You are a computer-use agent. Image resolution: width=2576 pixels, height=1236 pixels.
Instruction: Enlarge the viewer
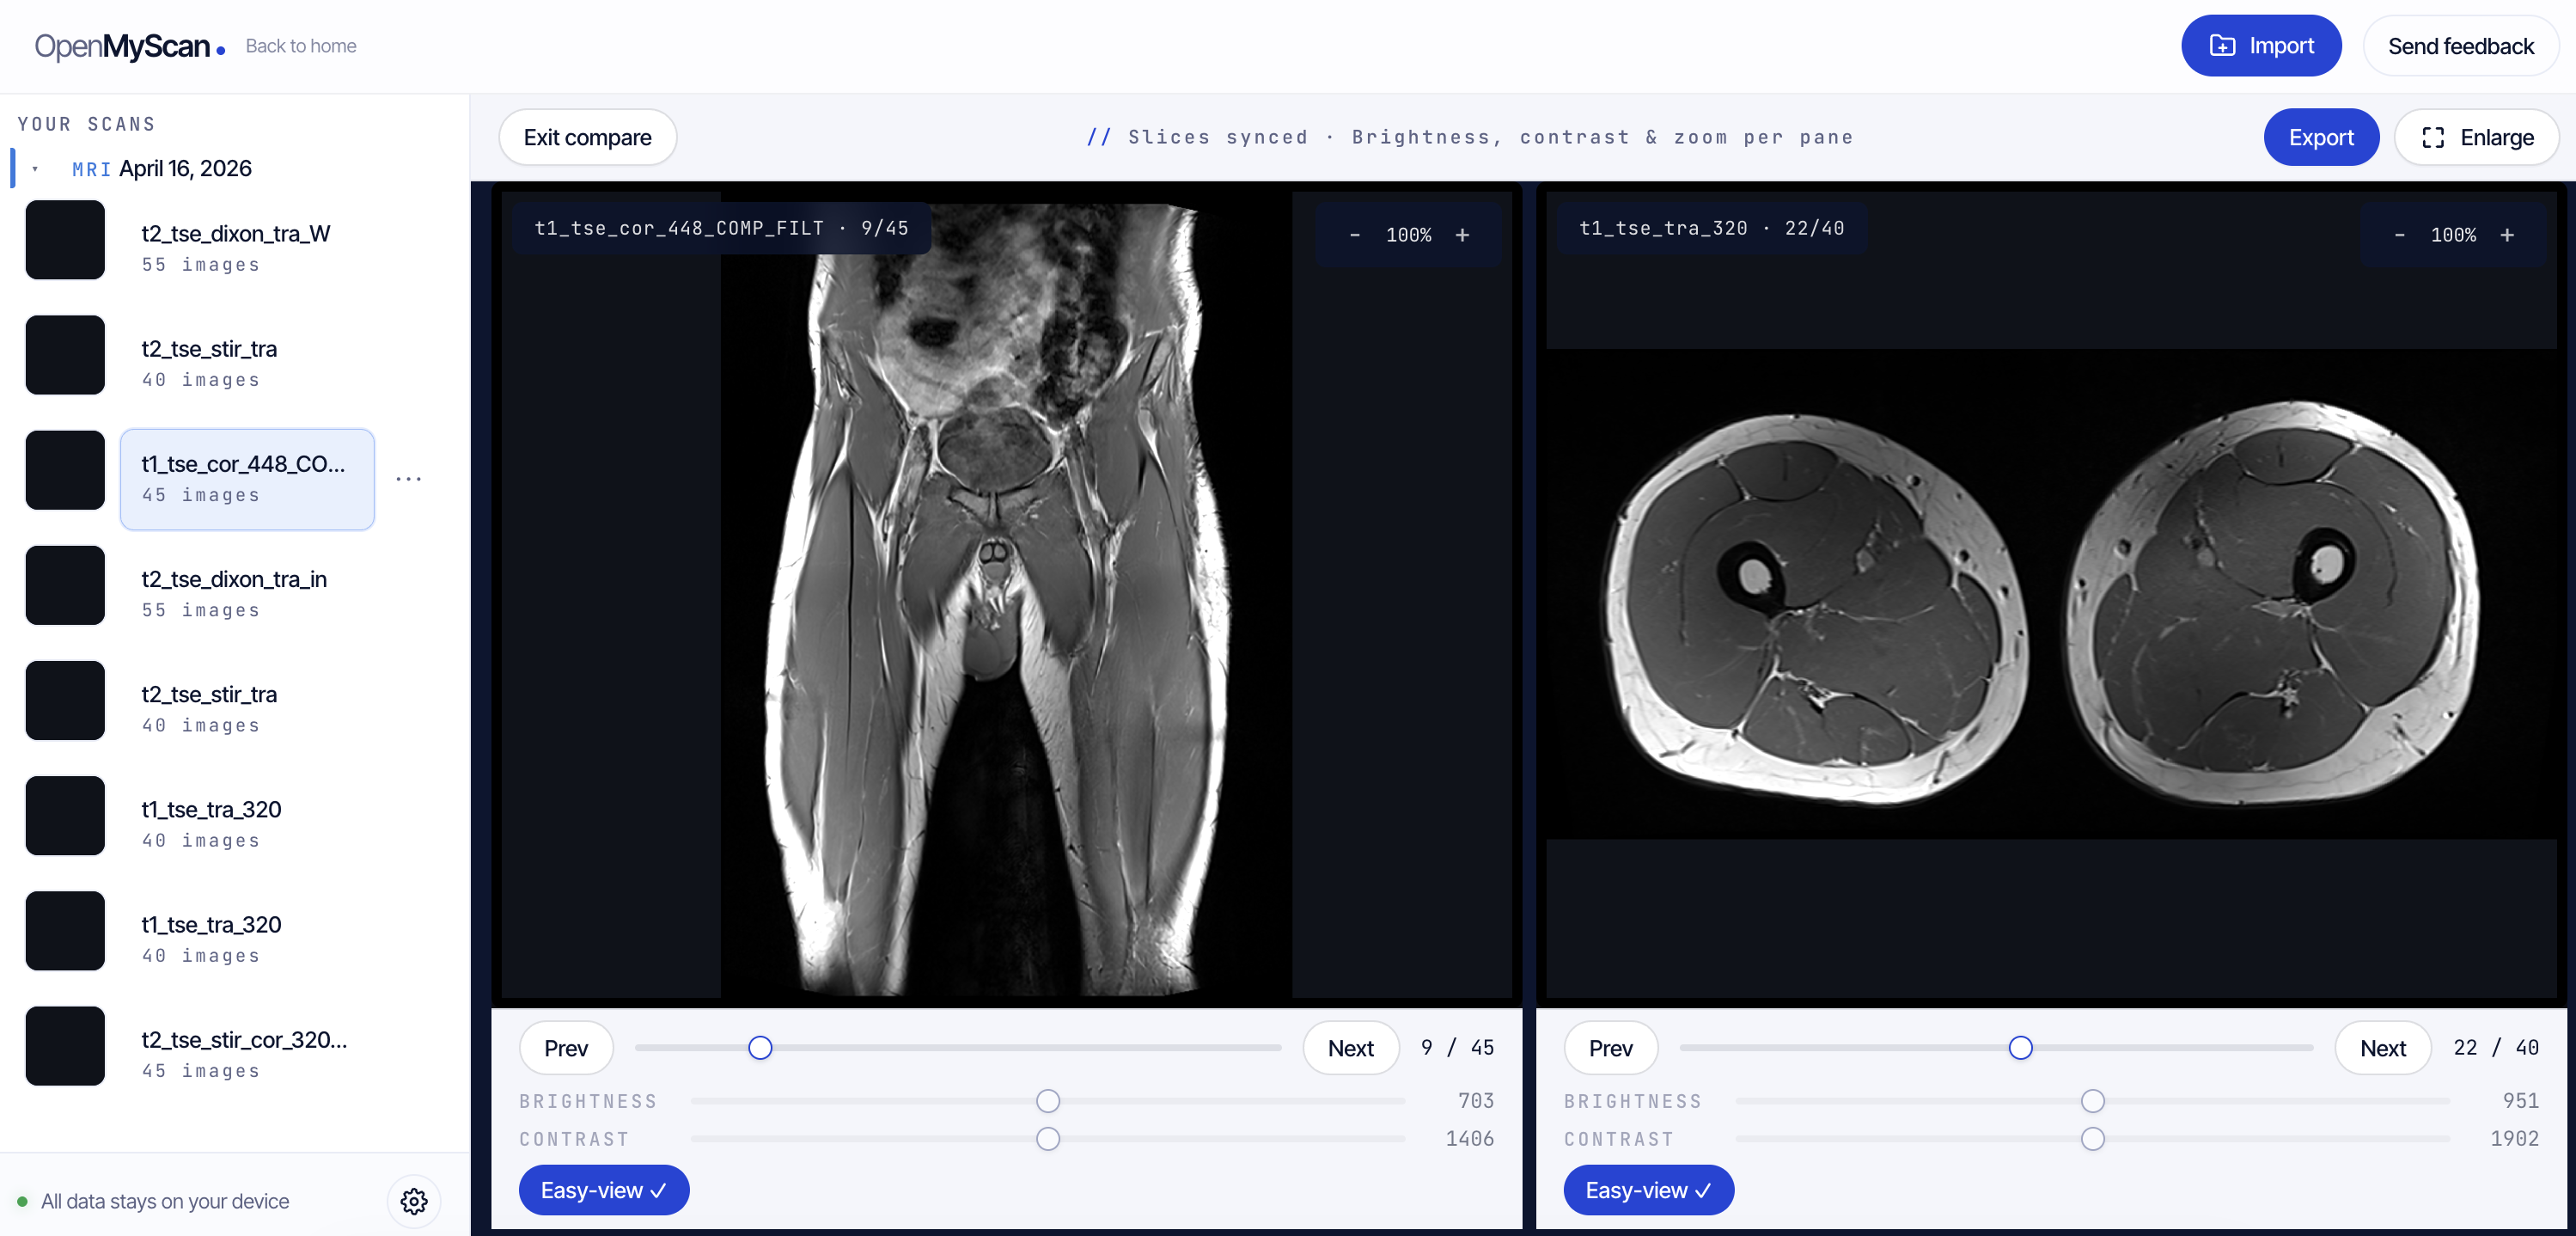pyautogui.click(x=2477, y=137)
